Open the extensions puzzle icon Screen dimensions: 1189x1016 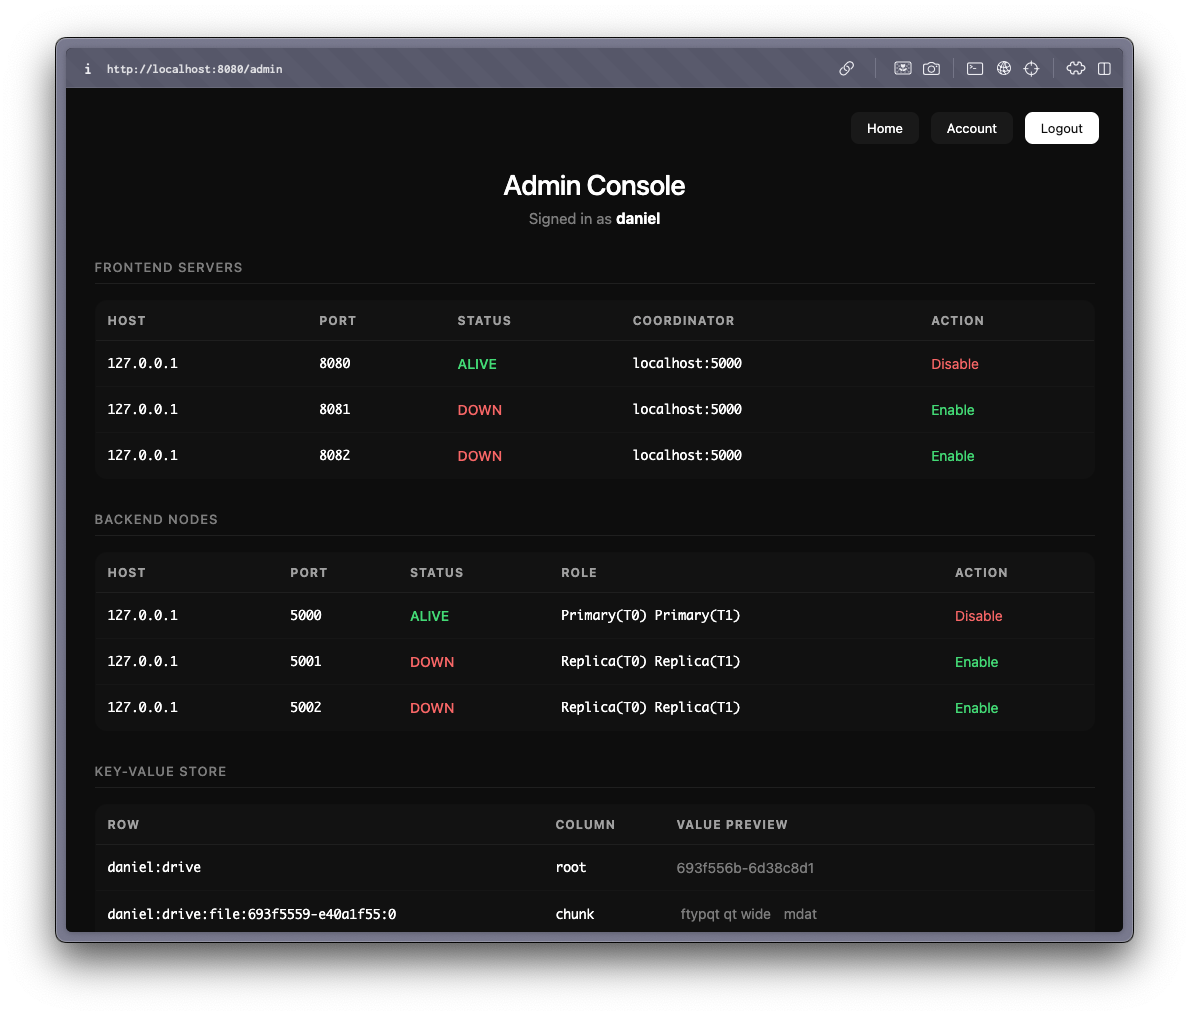1075,68
